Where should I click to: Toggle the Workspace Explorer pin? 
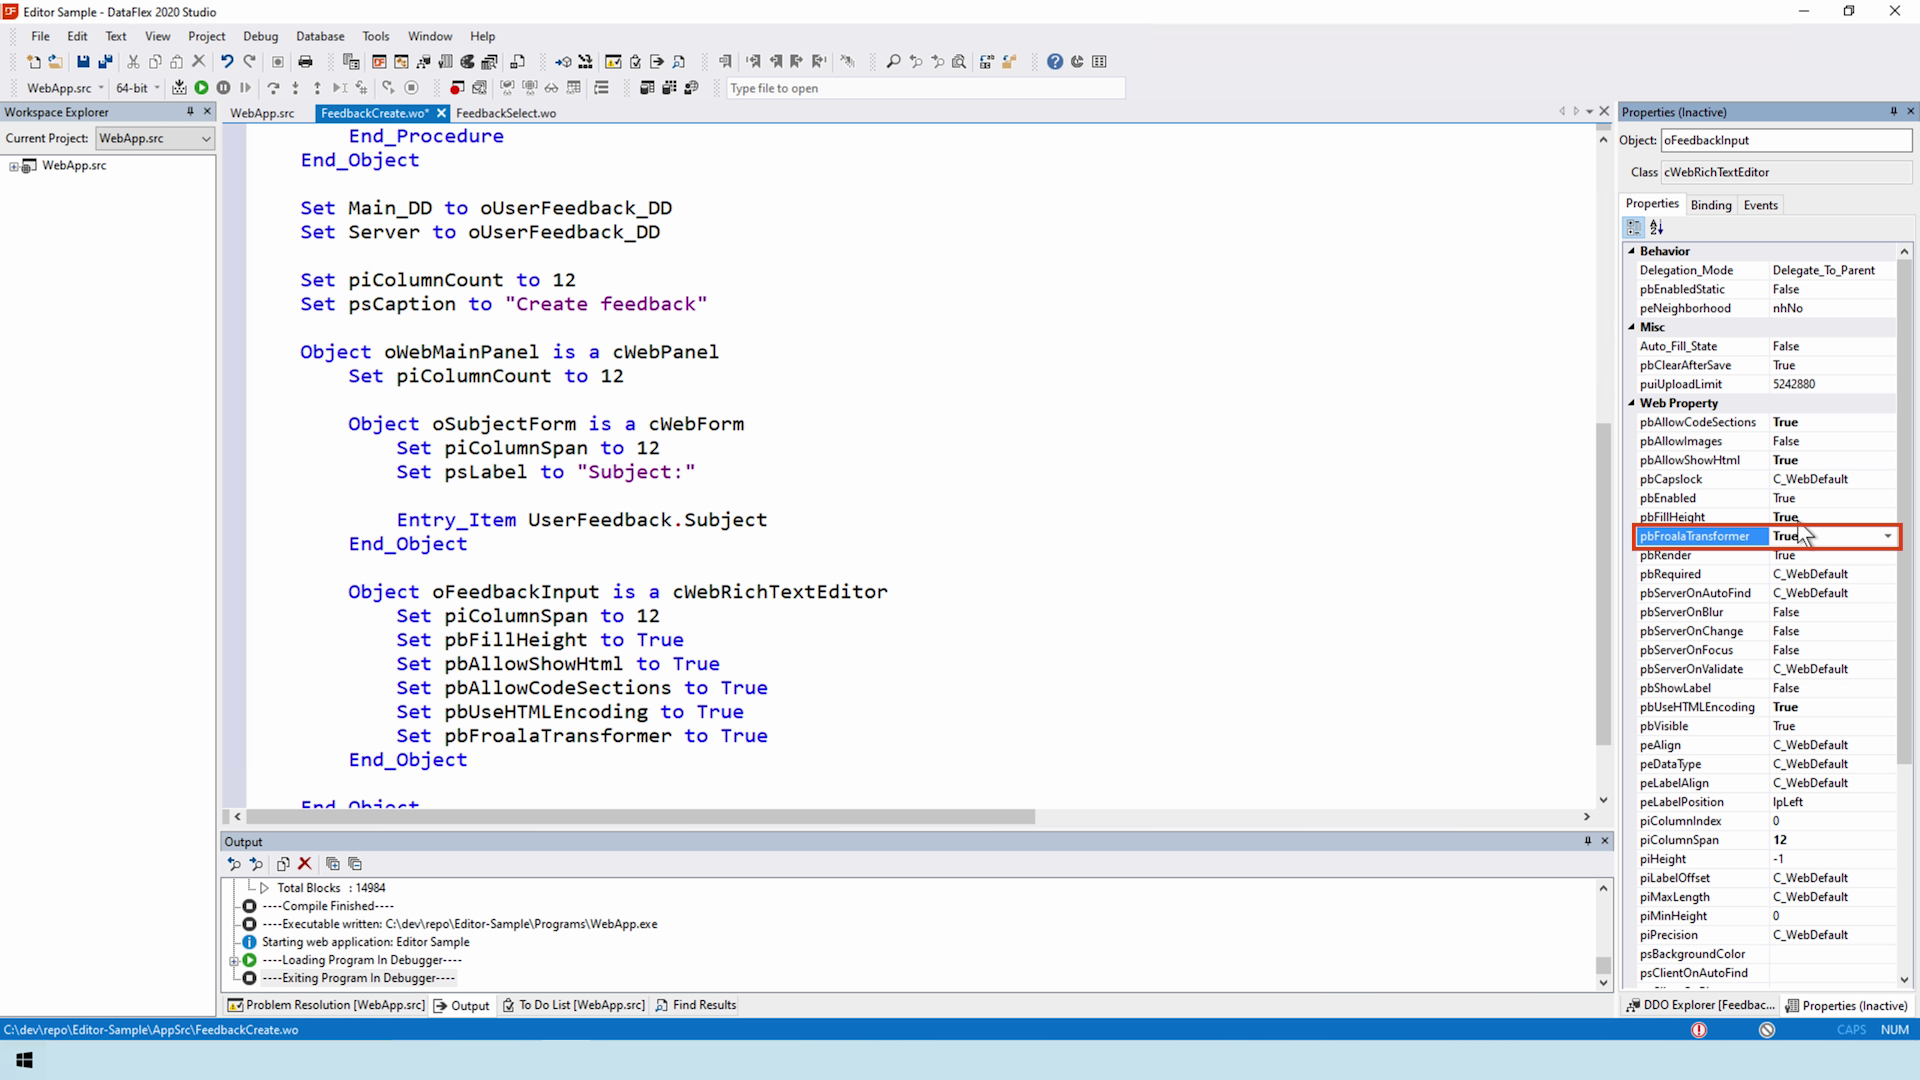pyautogui.click(x=190, y=112)
